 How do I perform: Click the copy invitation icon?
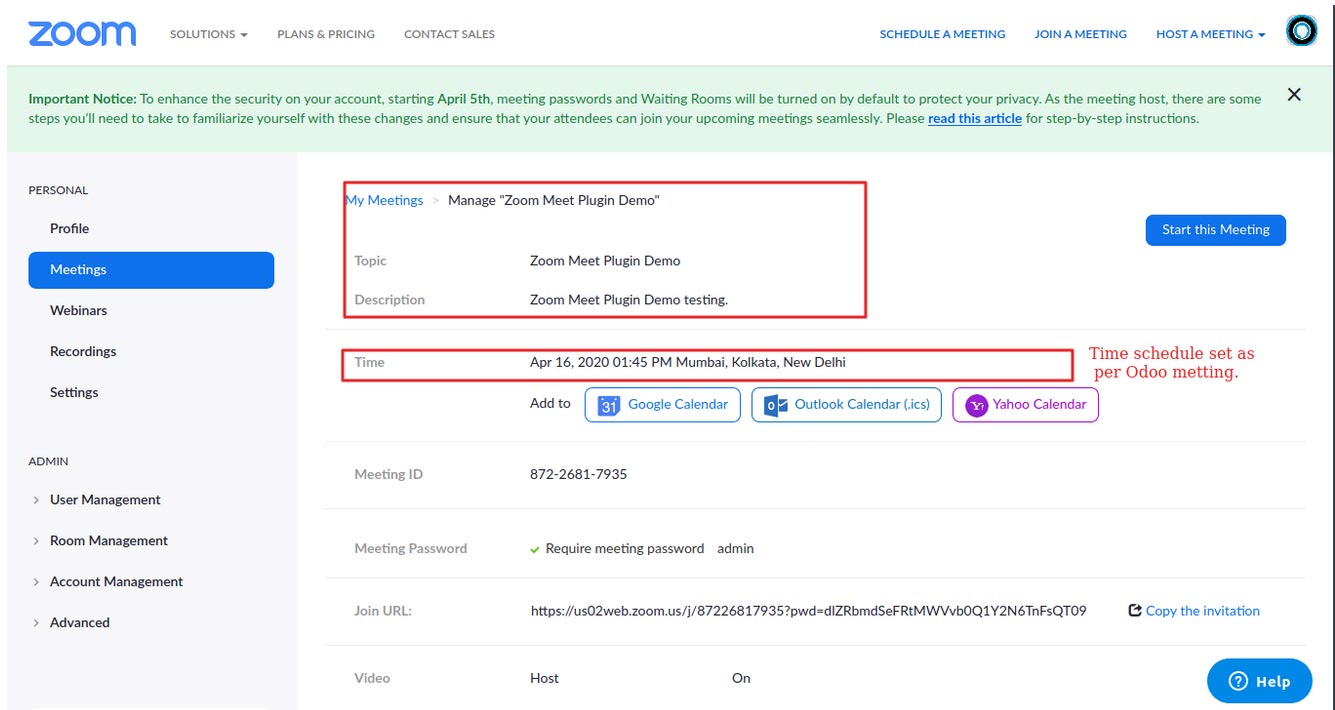point(1134,610)
